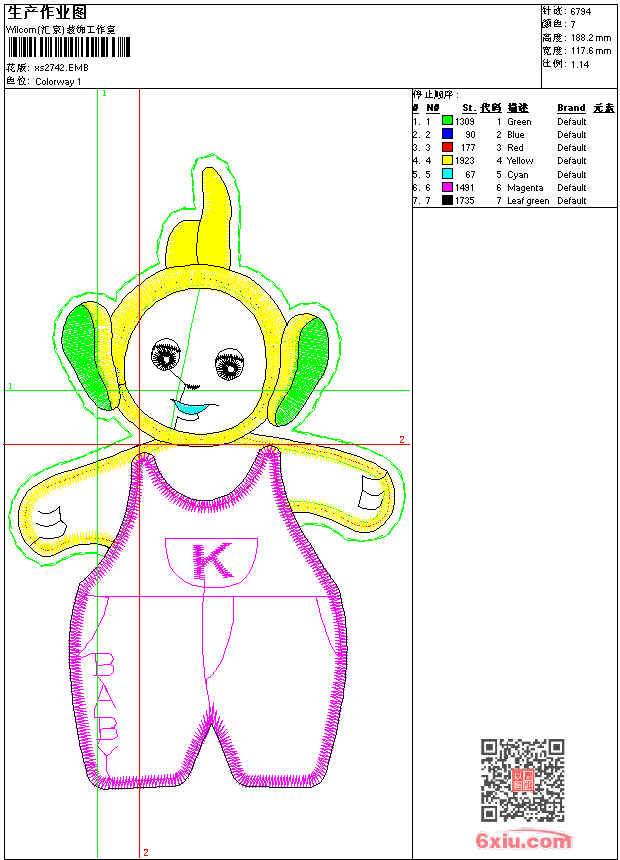This screenshot has height=860, width=620.
Task: Click the 'Blue' description text
Action: pyautogui.click(x=516, y=134)
